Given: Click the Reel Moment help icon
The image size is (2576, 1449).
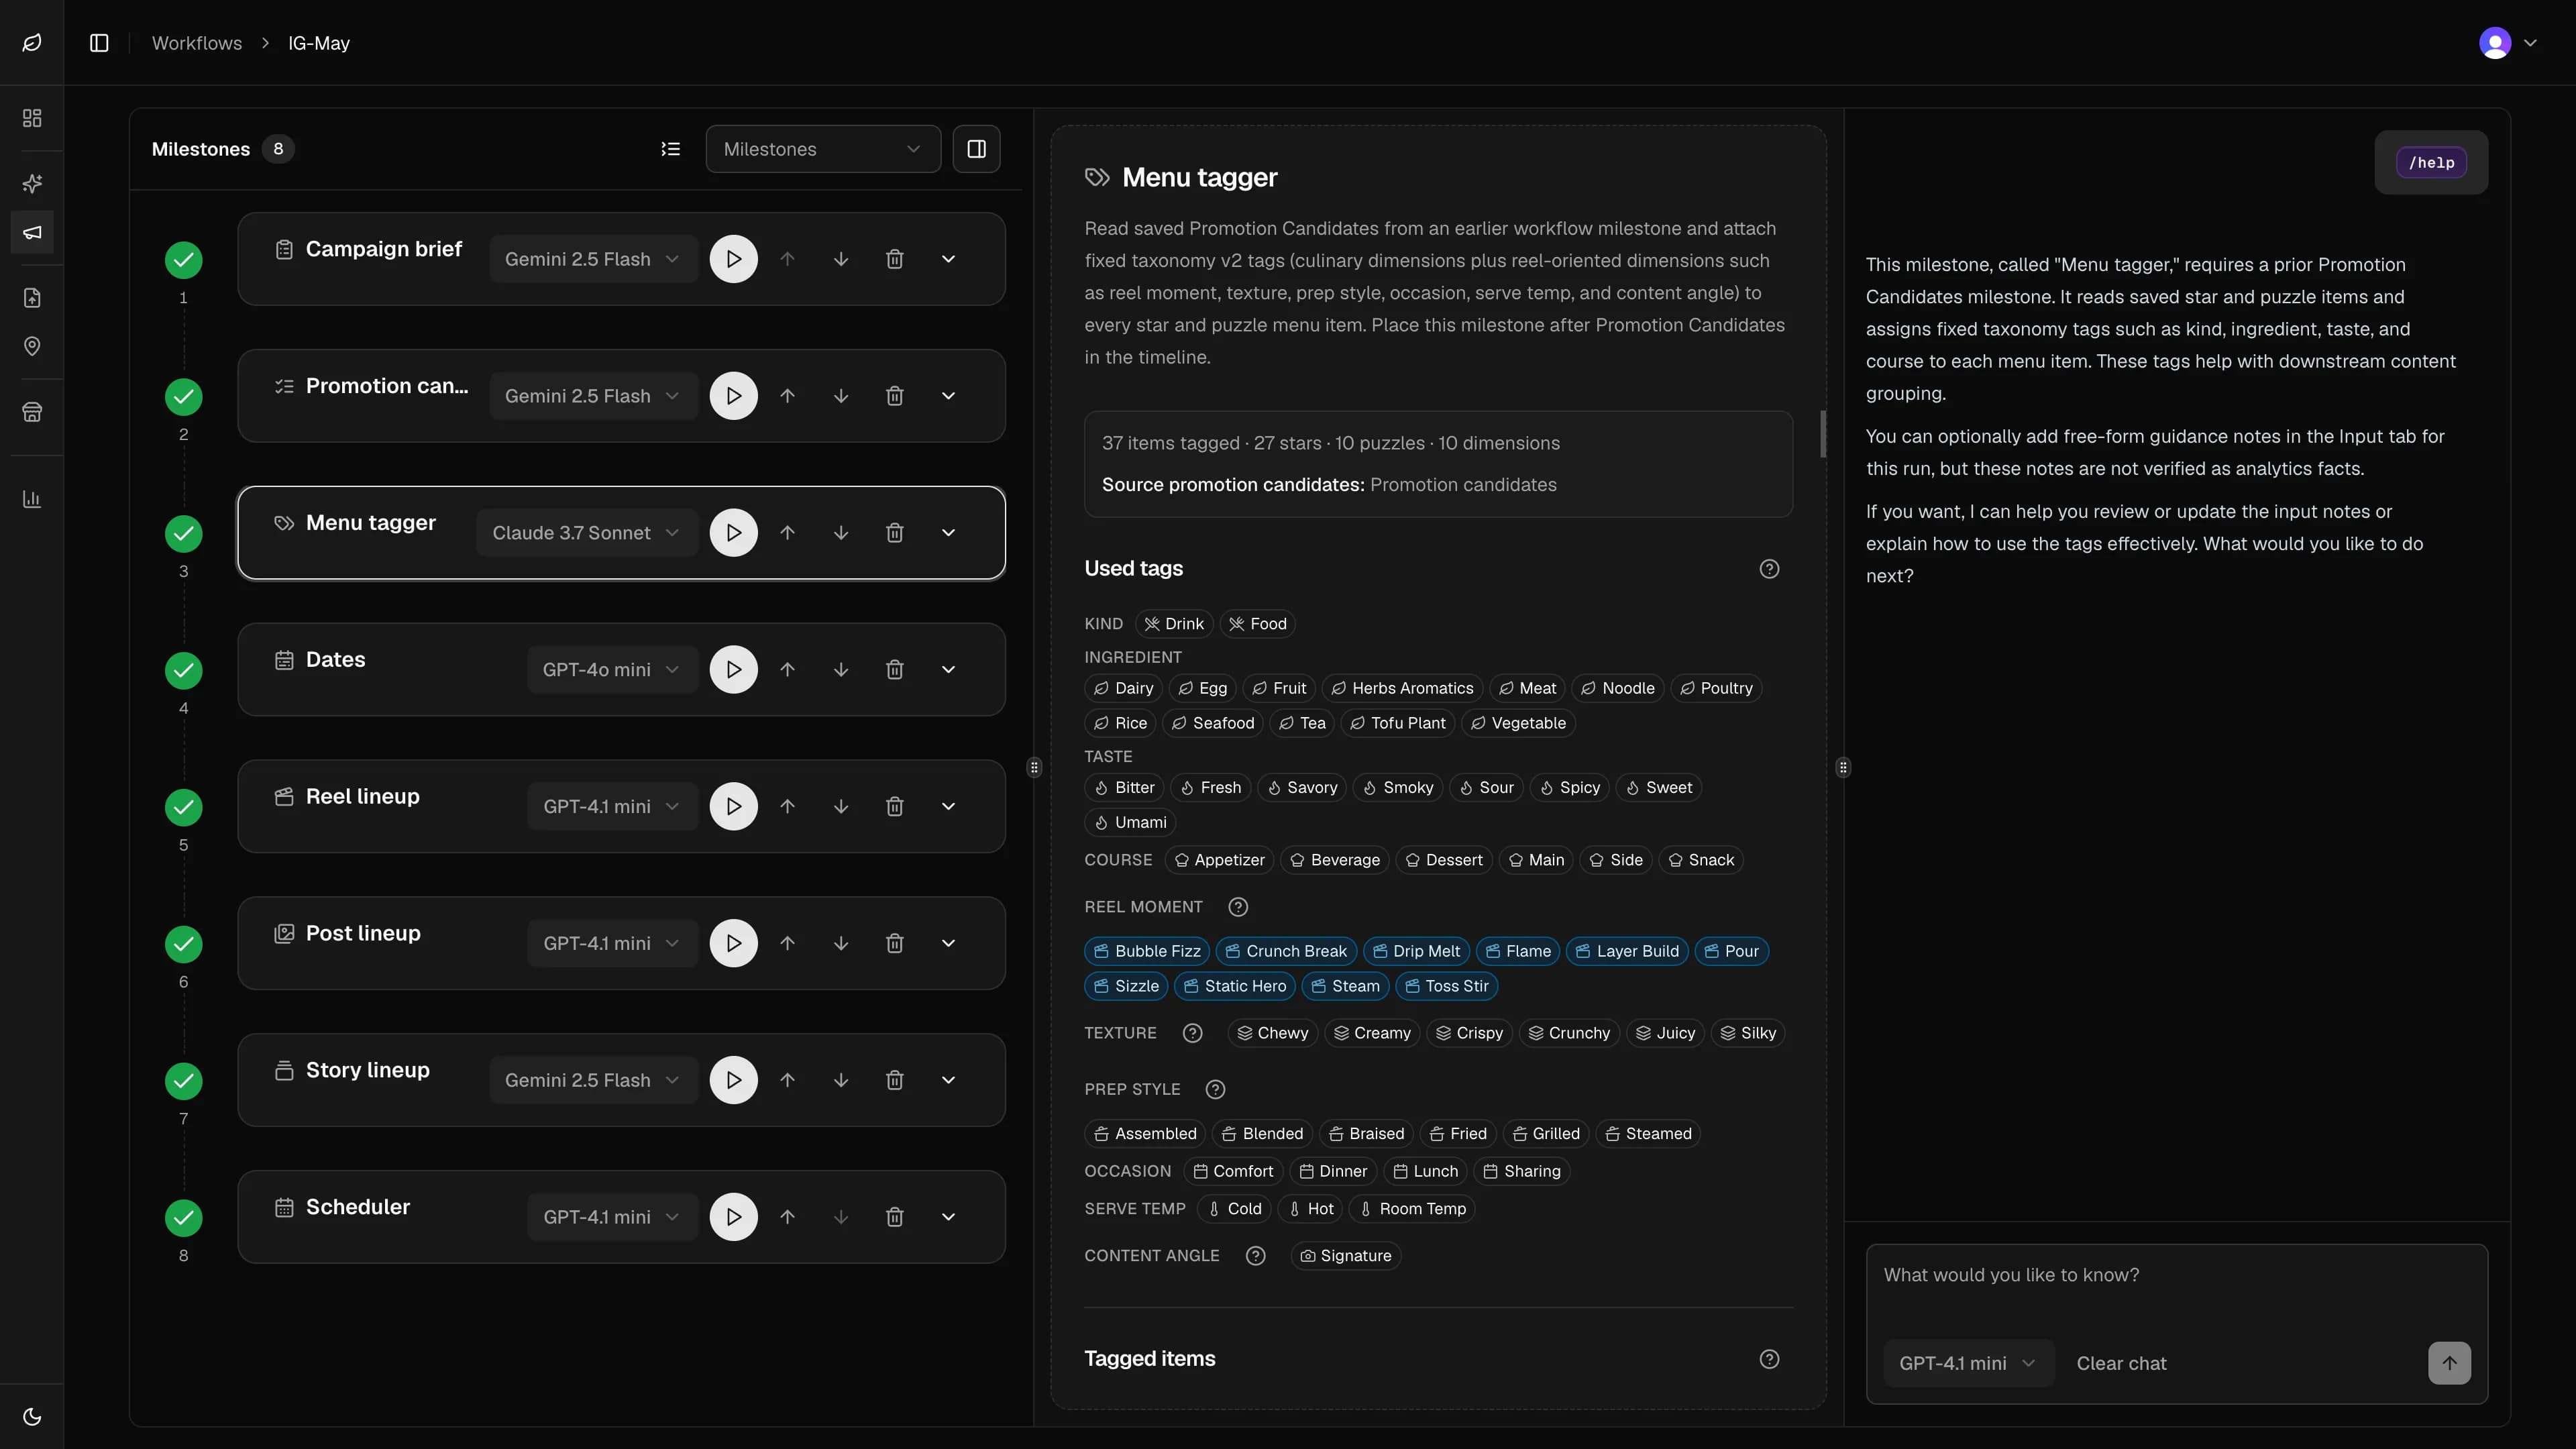Looking at the screenshot, I should pos(1238,907).
